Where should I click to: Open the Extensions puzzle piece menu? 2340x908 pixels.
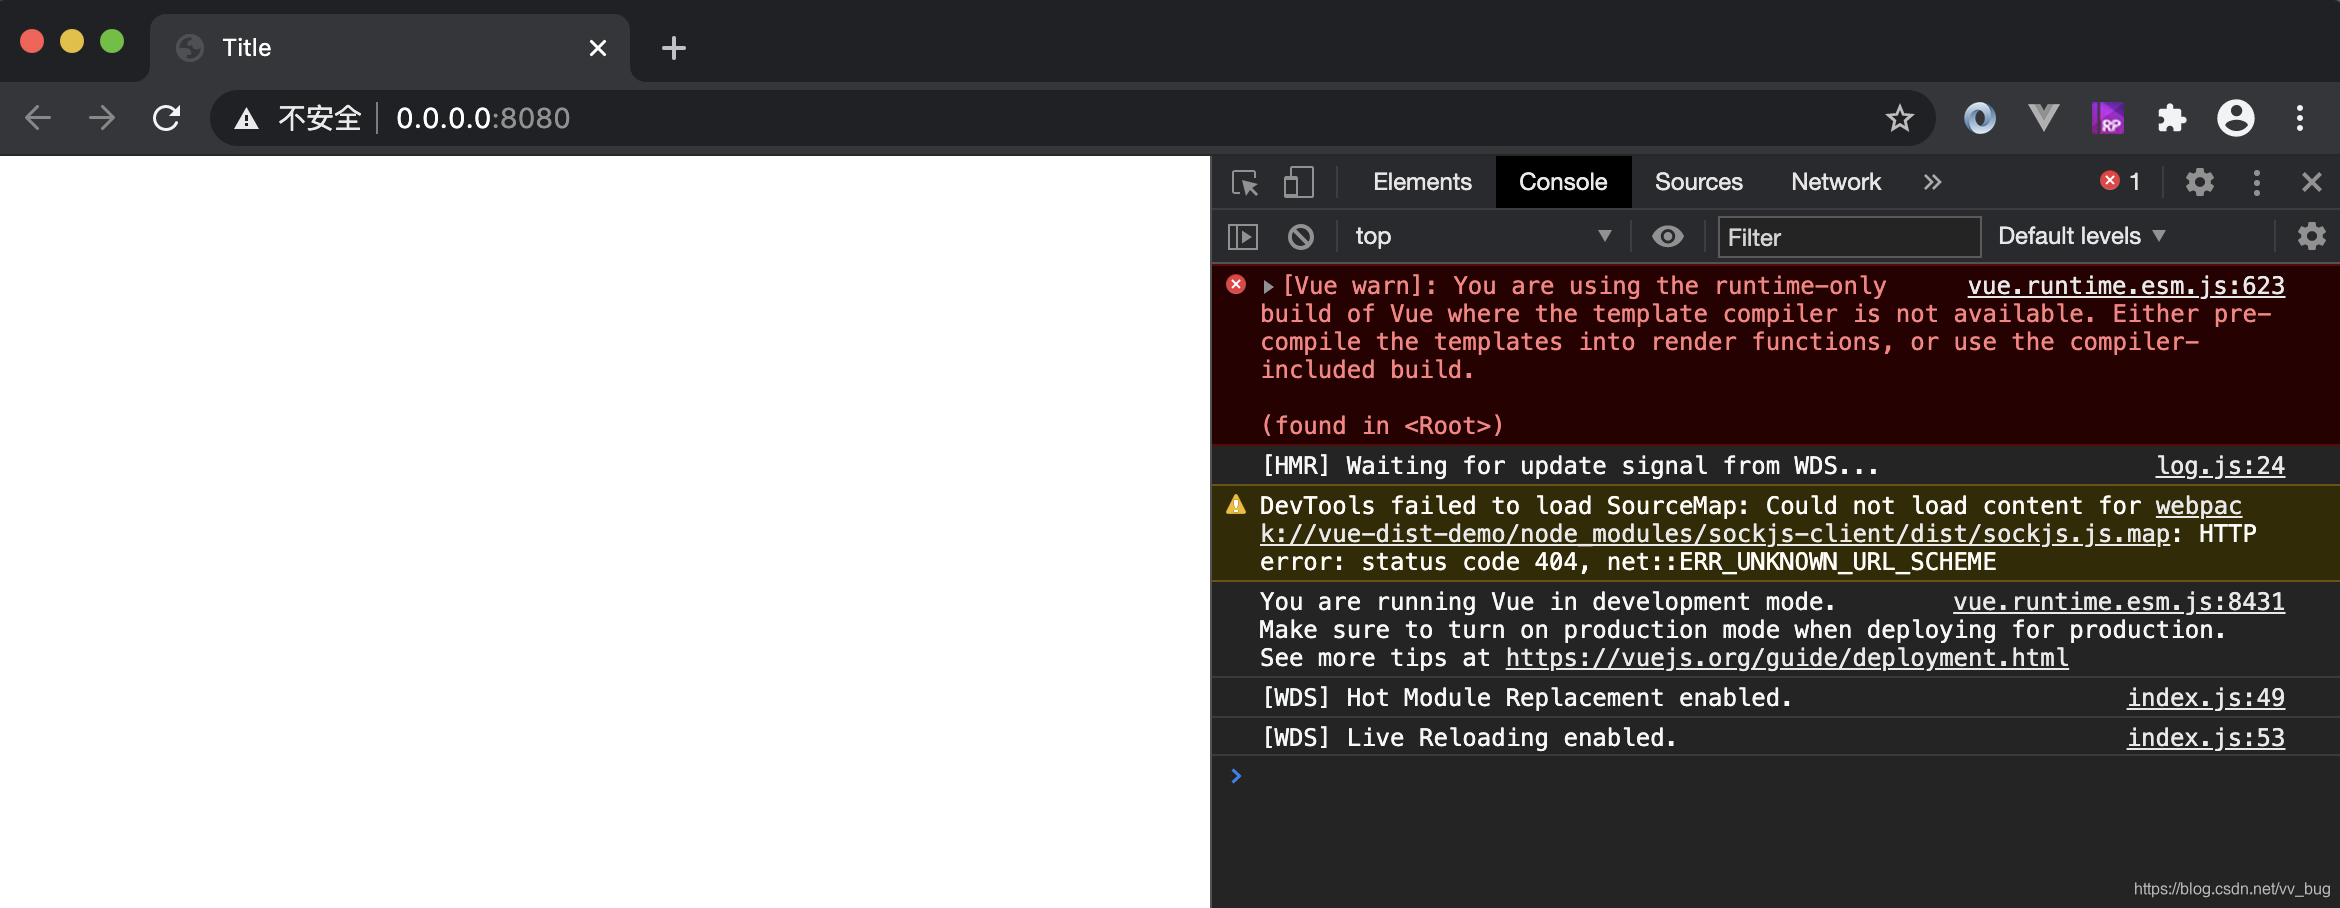(x=2171, y=118)
